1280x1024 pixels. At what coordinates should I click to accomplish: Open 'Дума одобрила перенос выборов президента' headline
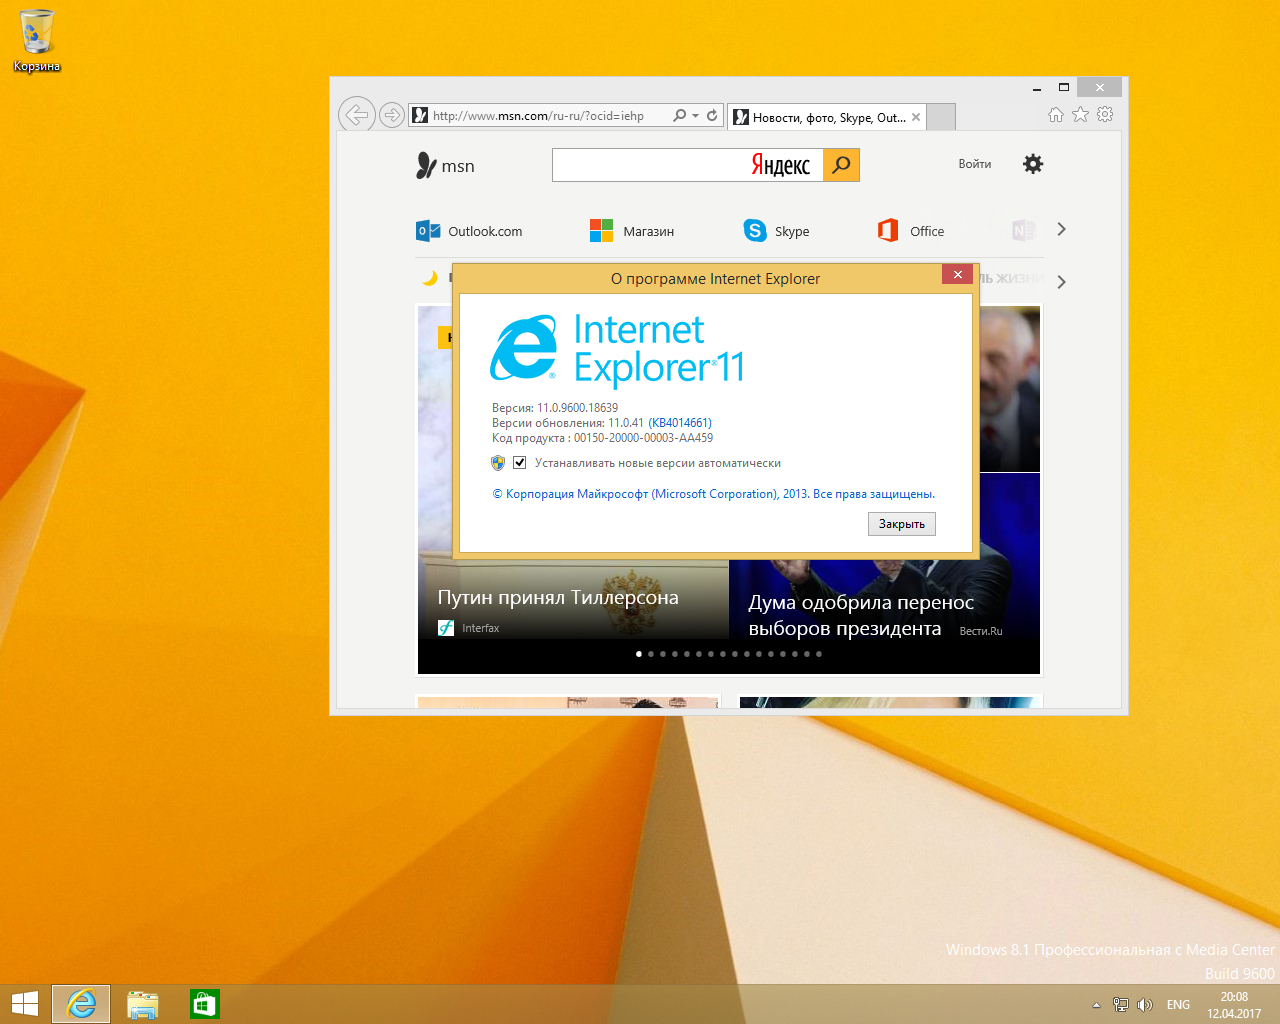click(860, 615)
